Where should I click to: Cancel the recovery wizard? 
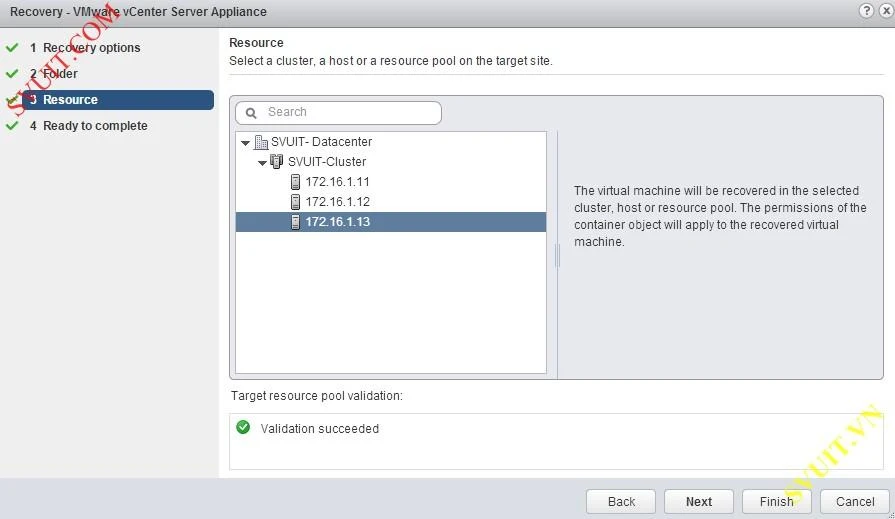(x=854, y=501)
